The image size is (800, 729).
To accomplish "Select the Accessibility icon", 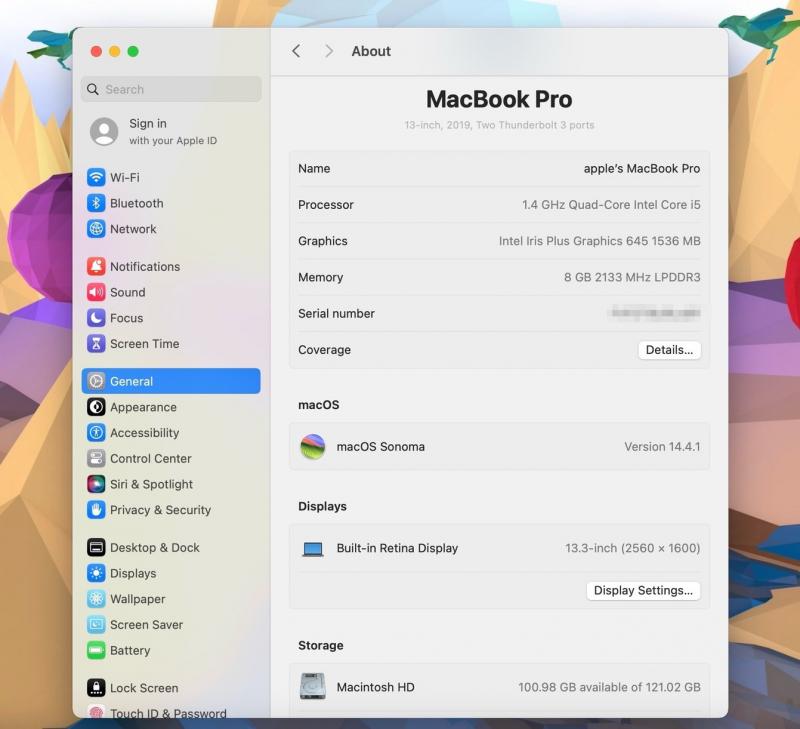I will tap(96, 433).
